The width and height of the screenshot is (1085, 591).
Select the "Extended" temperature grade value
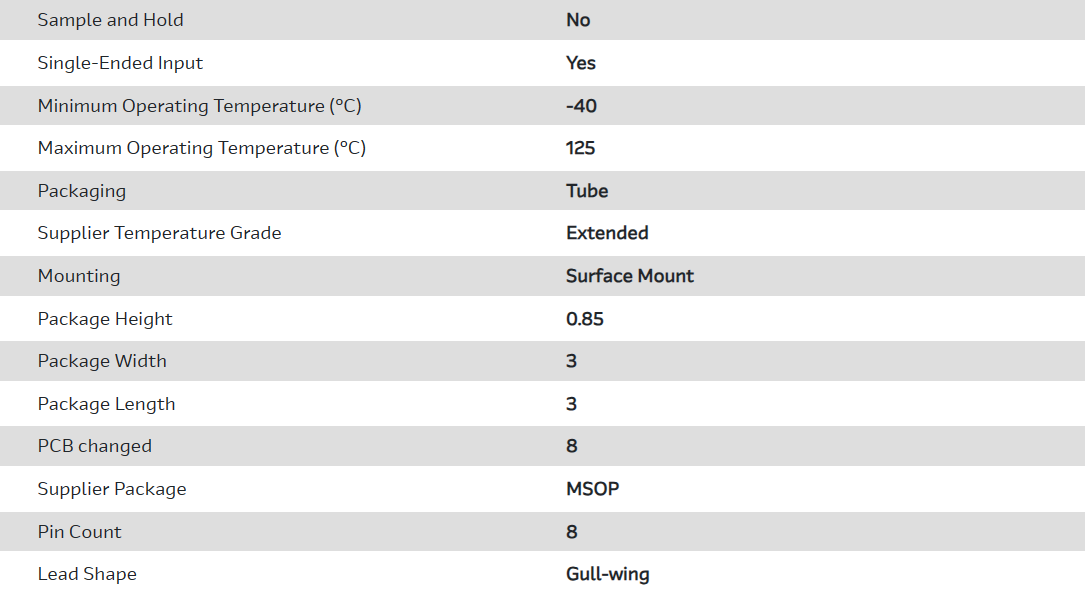point(607,233)
